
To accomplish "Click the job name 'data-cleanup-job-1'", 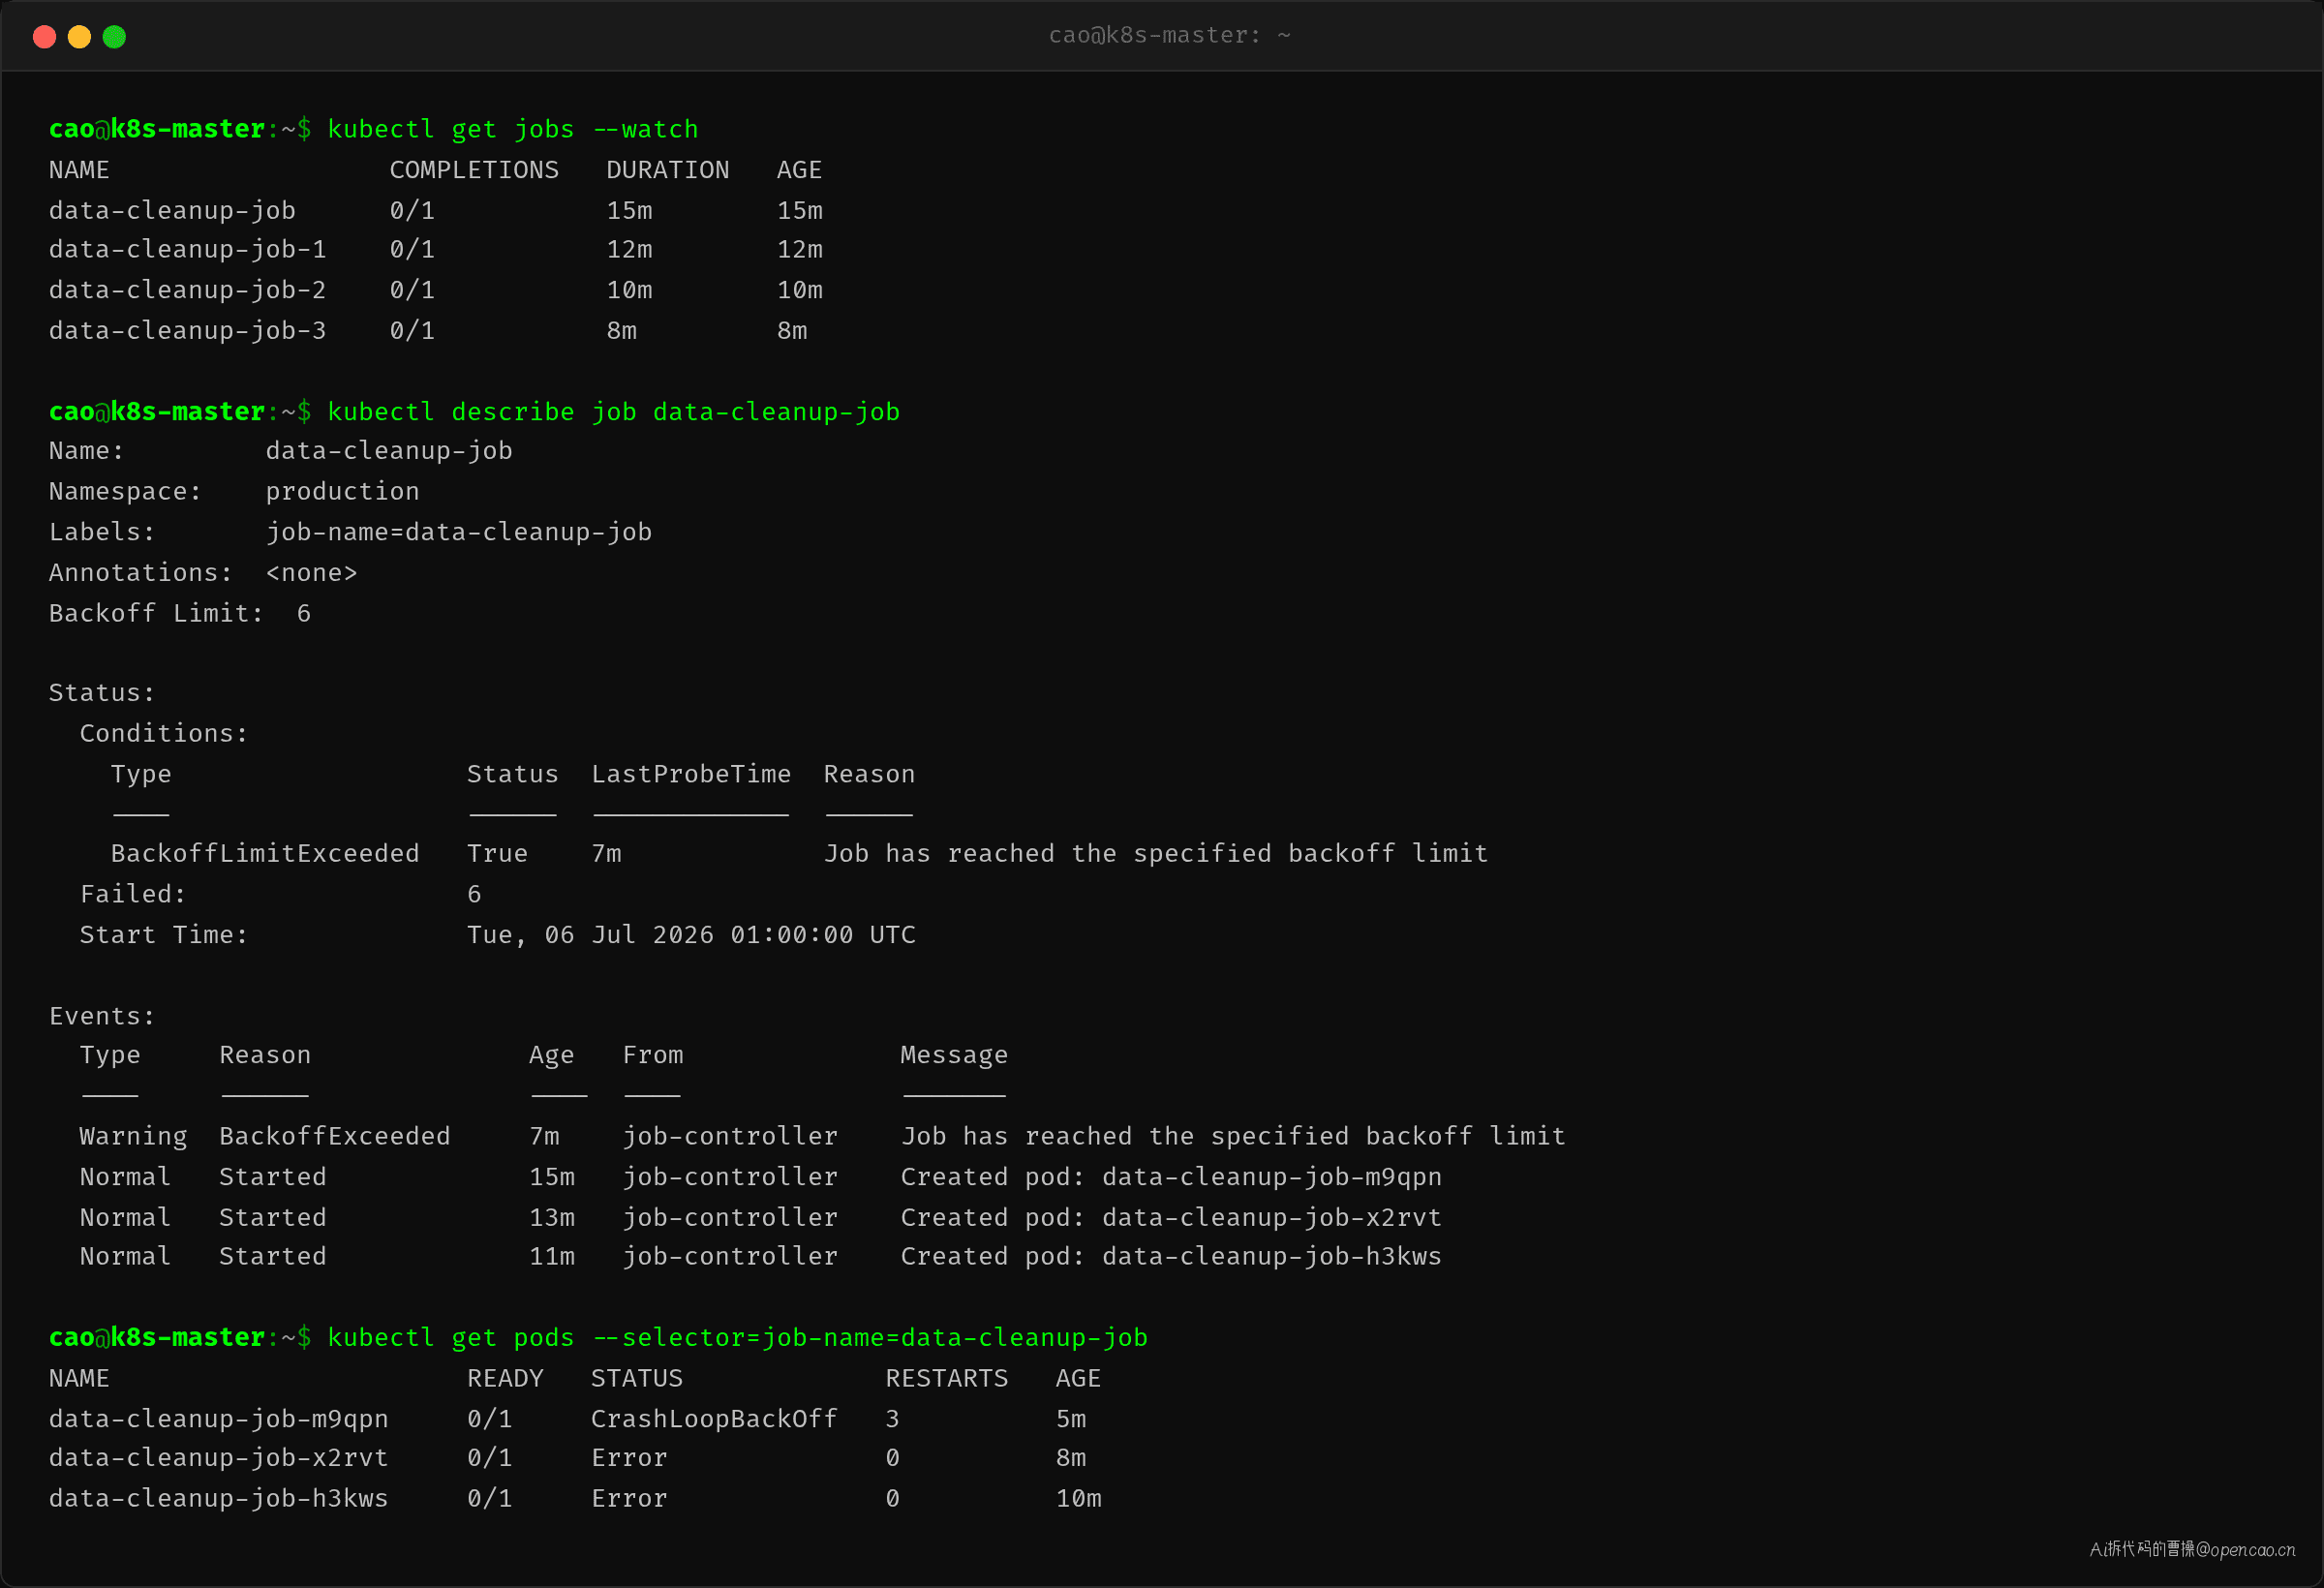I will (187, 249).
